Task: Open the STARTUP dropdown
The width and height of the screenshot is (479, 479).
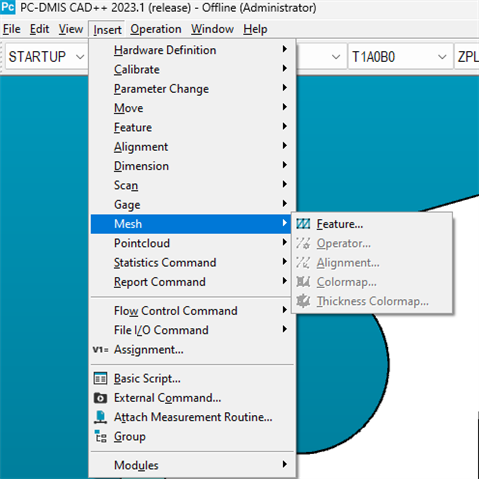Action: pos(46,57)
